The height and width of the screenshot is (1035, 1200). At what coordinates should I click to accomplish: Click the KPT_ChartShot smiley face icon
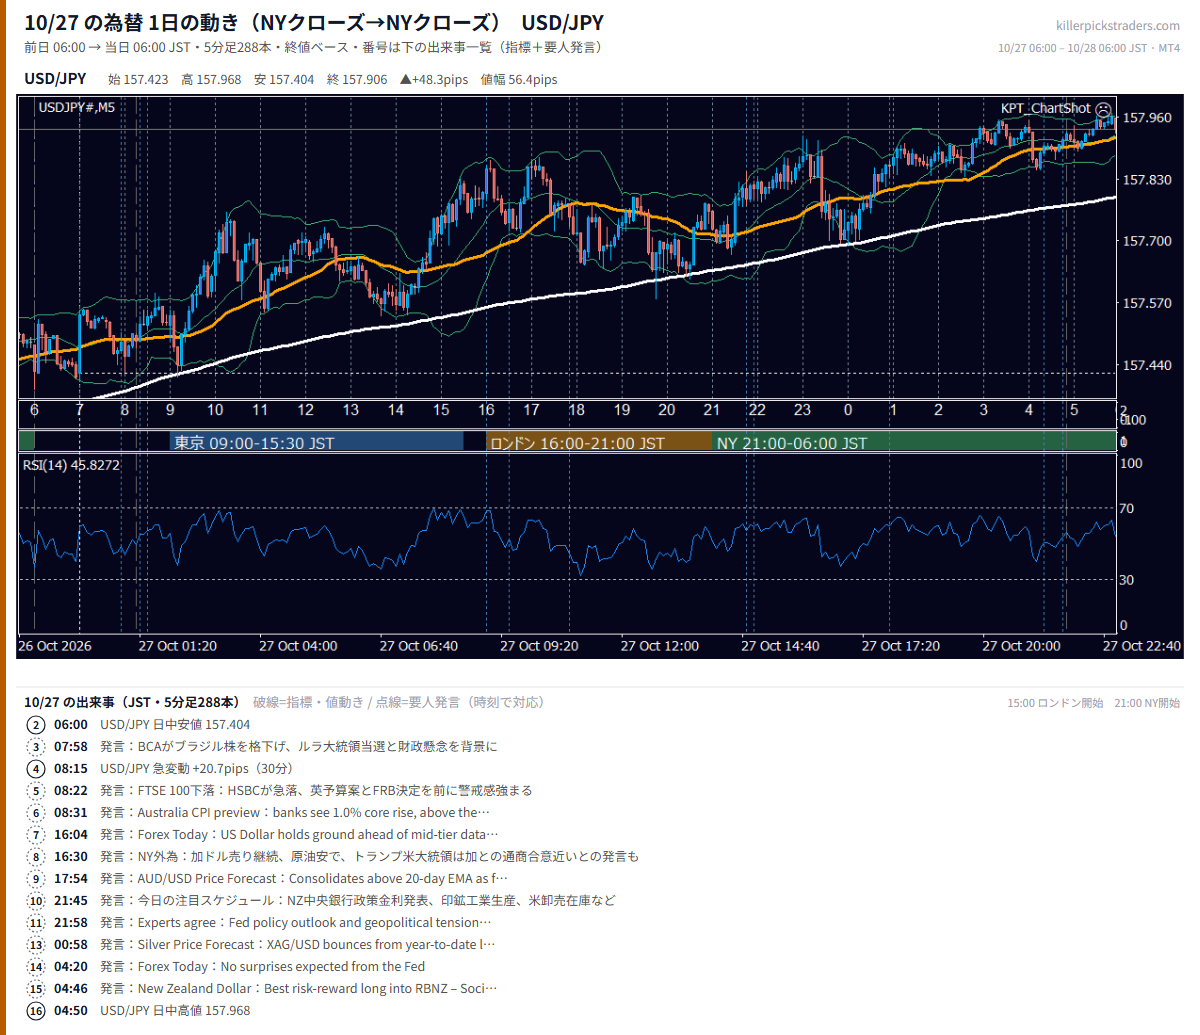[1103, 109]
